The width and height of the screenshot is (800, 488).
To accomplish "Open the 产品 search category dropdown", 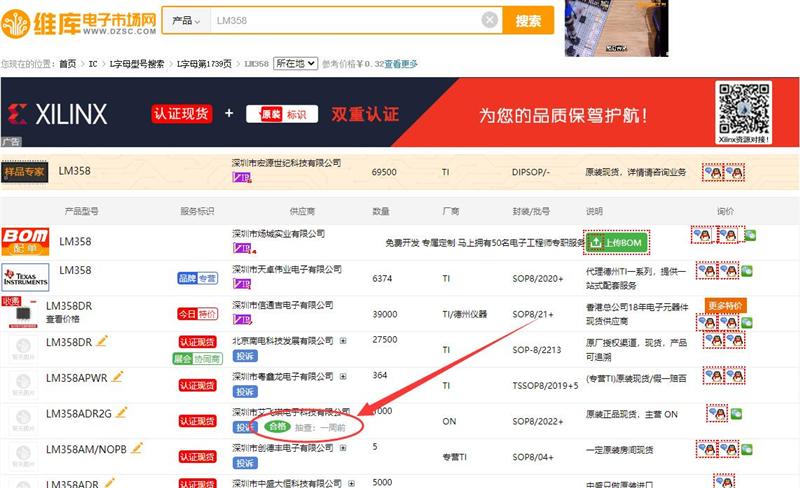I will (186, 20).
